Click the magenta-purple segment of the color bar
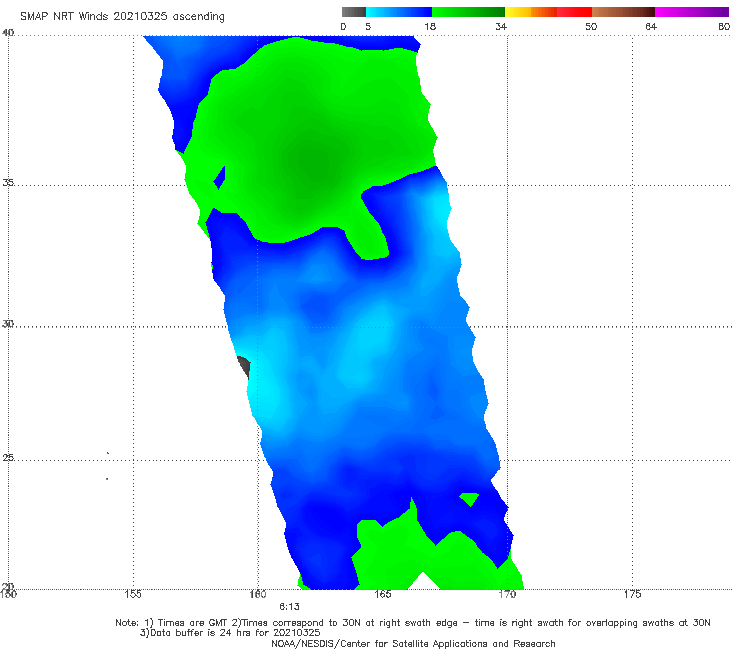The width and height of the screenshot is (740, 650). coord(692,12)
